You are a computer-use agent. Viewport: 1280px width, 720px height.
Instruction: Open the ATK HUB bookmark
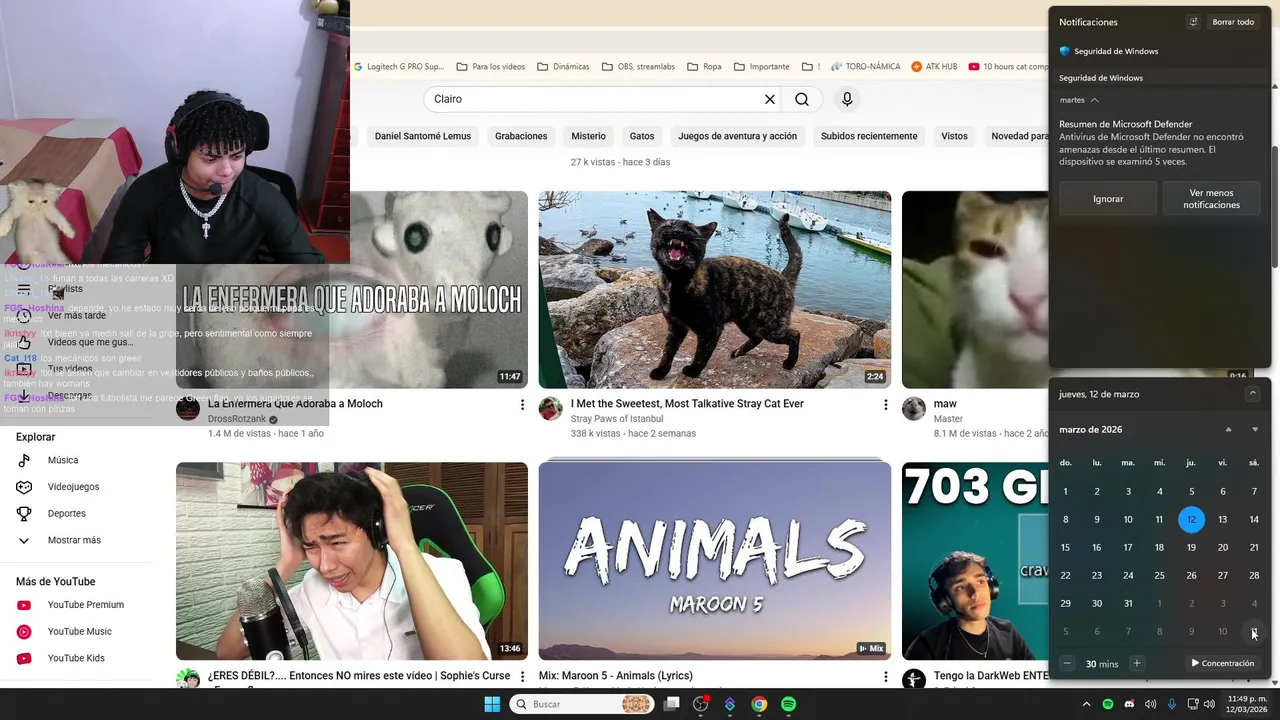(934, 67)
